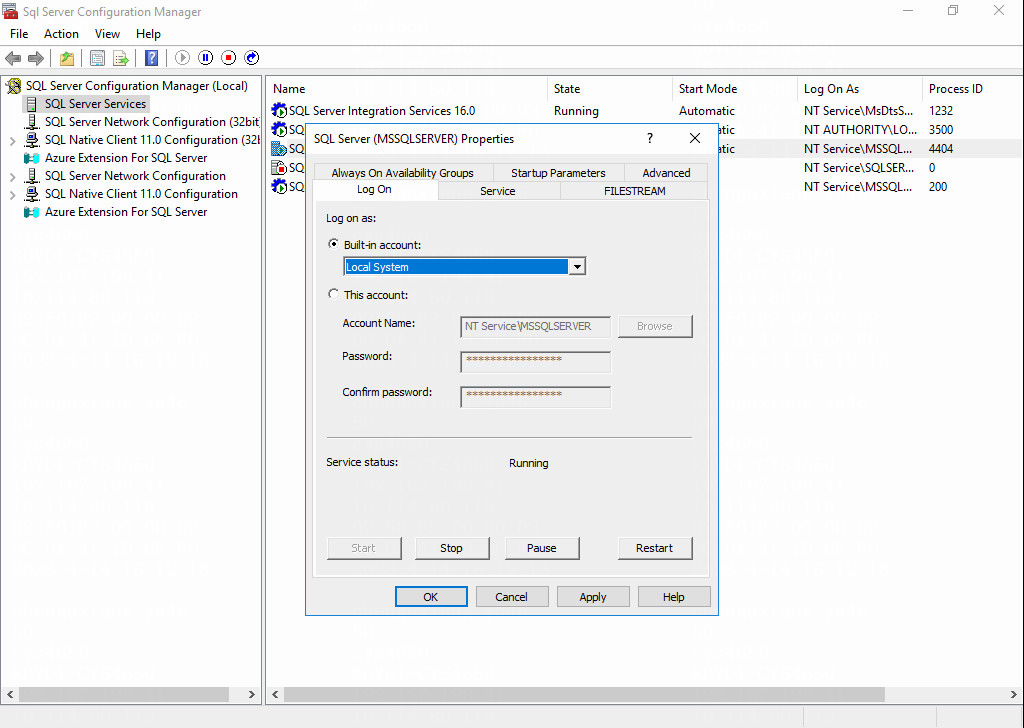Click the right scroll arrow of the tree panel scrollbar
This screenshot has width=1024, height=728.
point(252,694)
